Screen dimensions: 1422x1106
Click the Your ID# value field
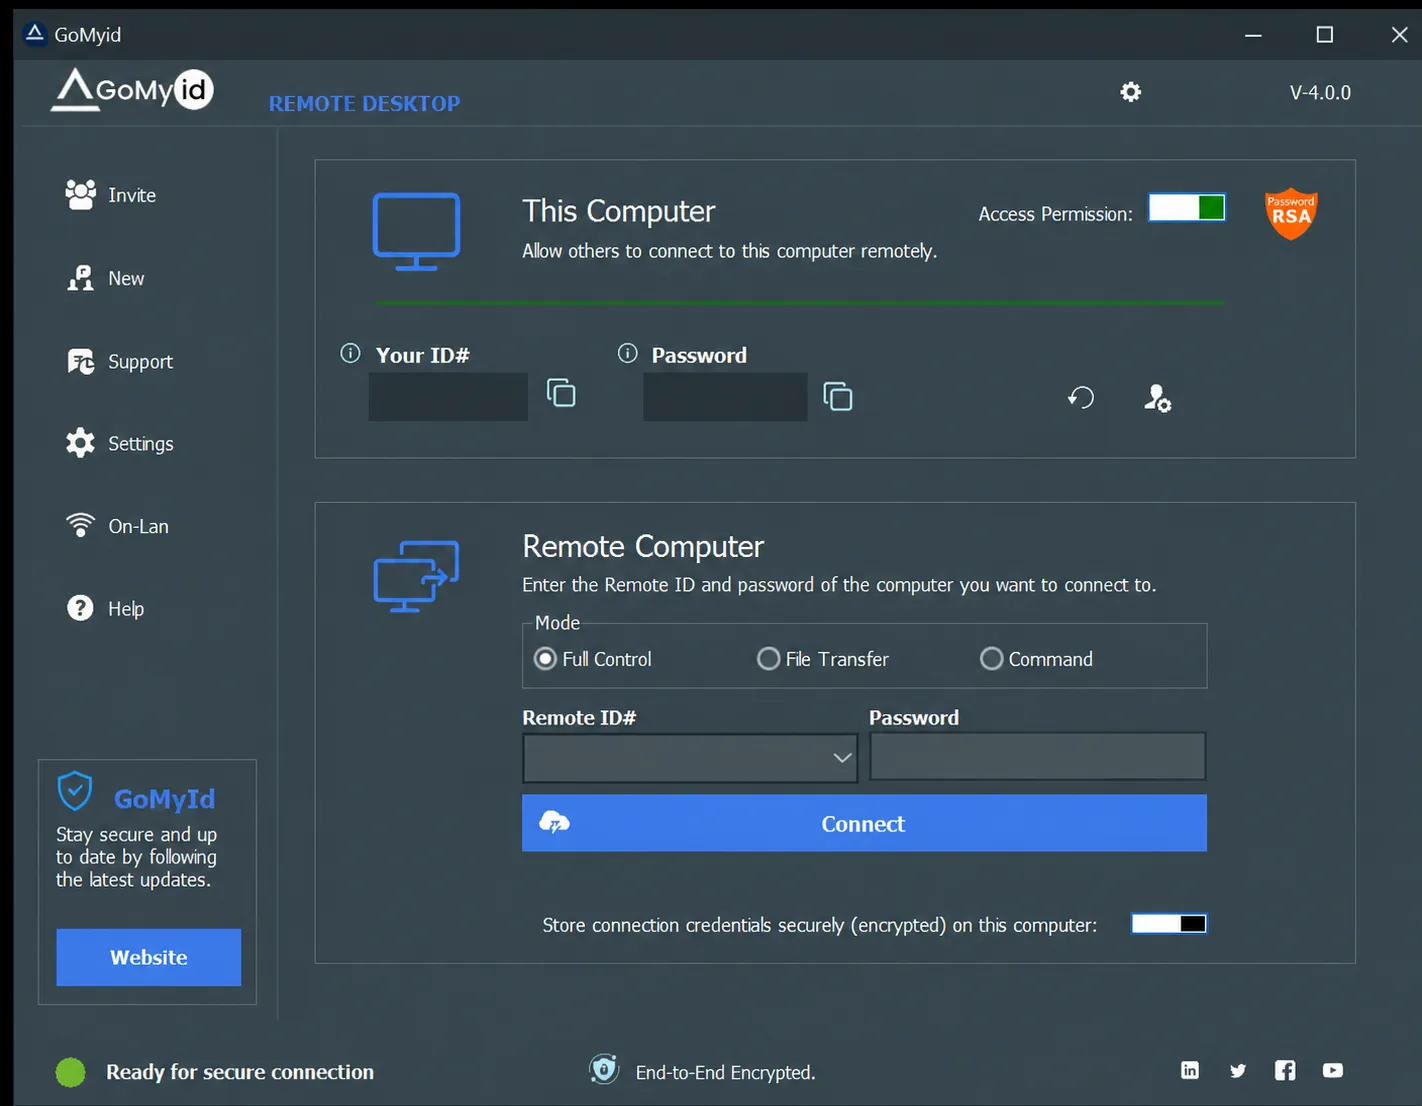pos(448,397)
